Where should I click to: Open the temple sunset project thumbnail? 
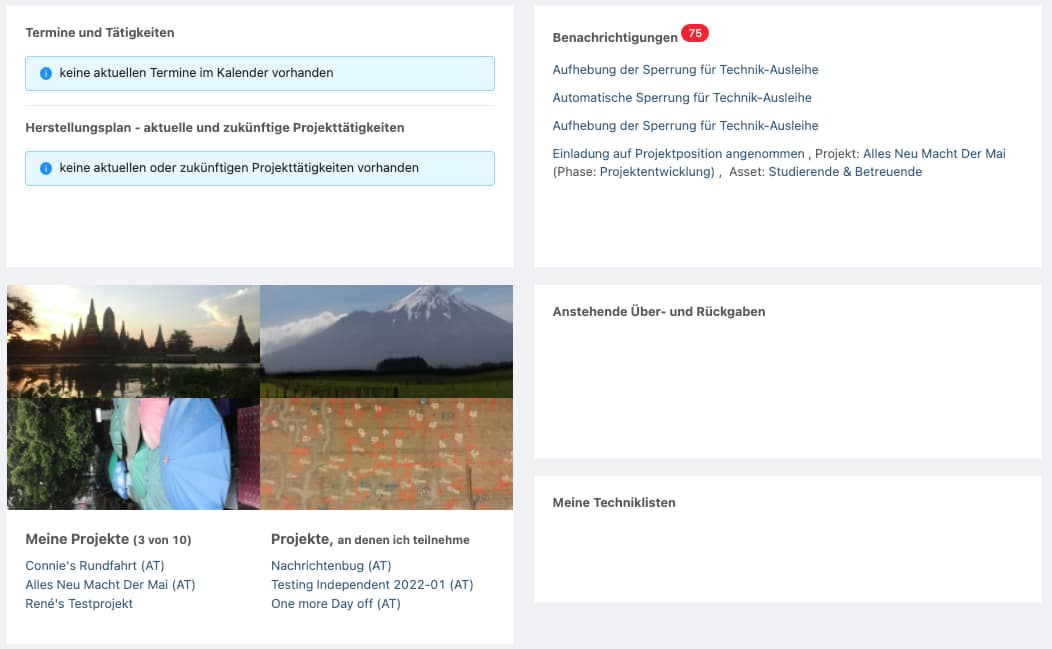(x=133, y=341)
